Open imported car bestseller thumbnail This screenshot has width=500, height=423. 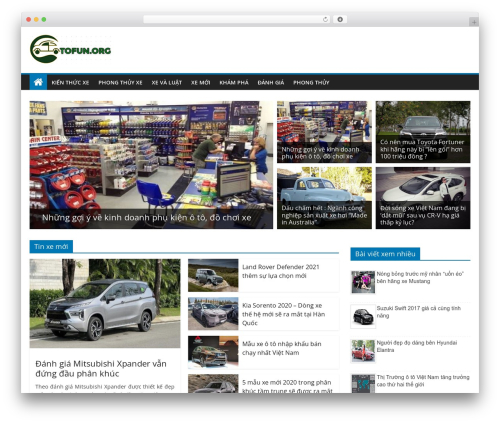213,352
